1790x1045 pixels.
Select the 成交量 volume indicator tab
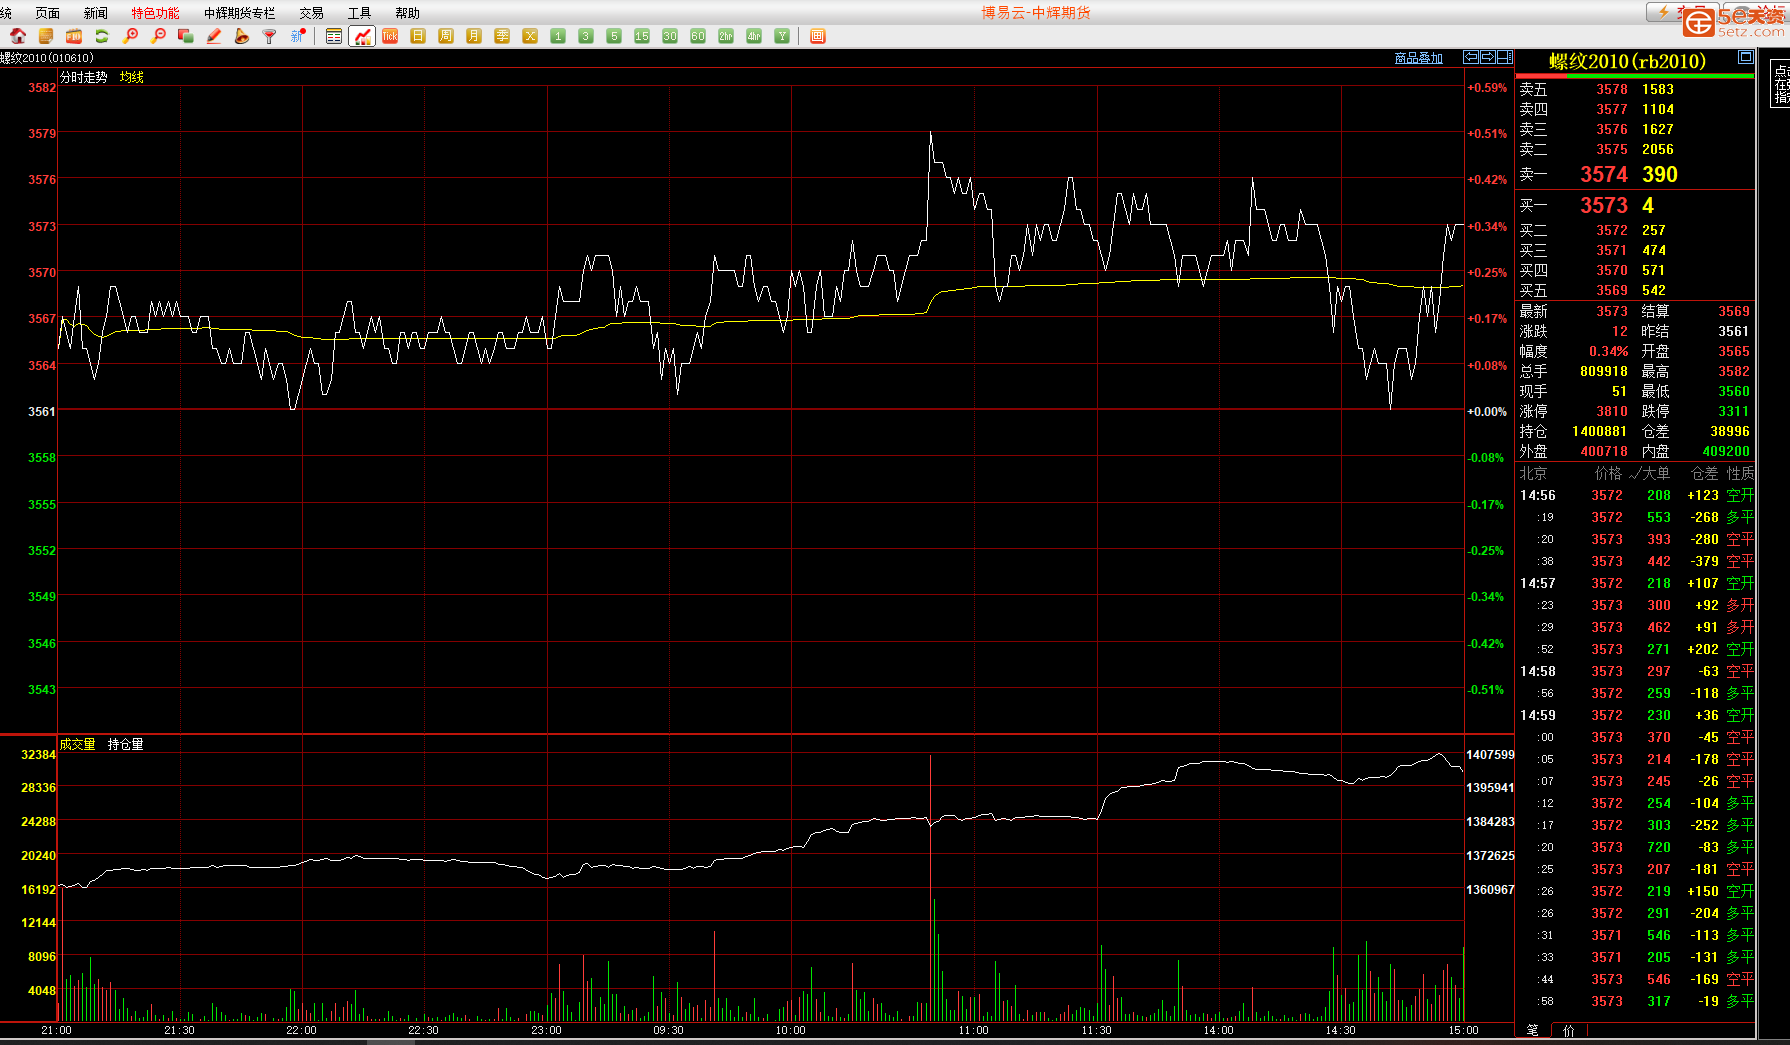point(78,744)
